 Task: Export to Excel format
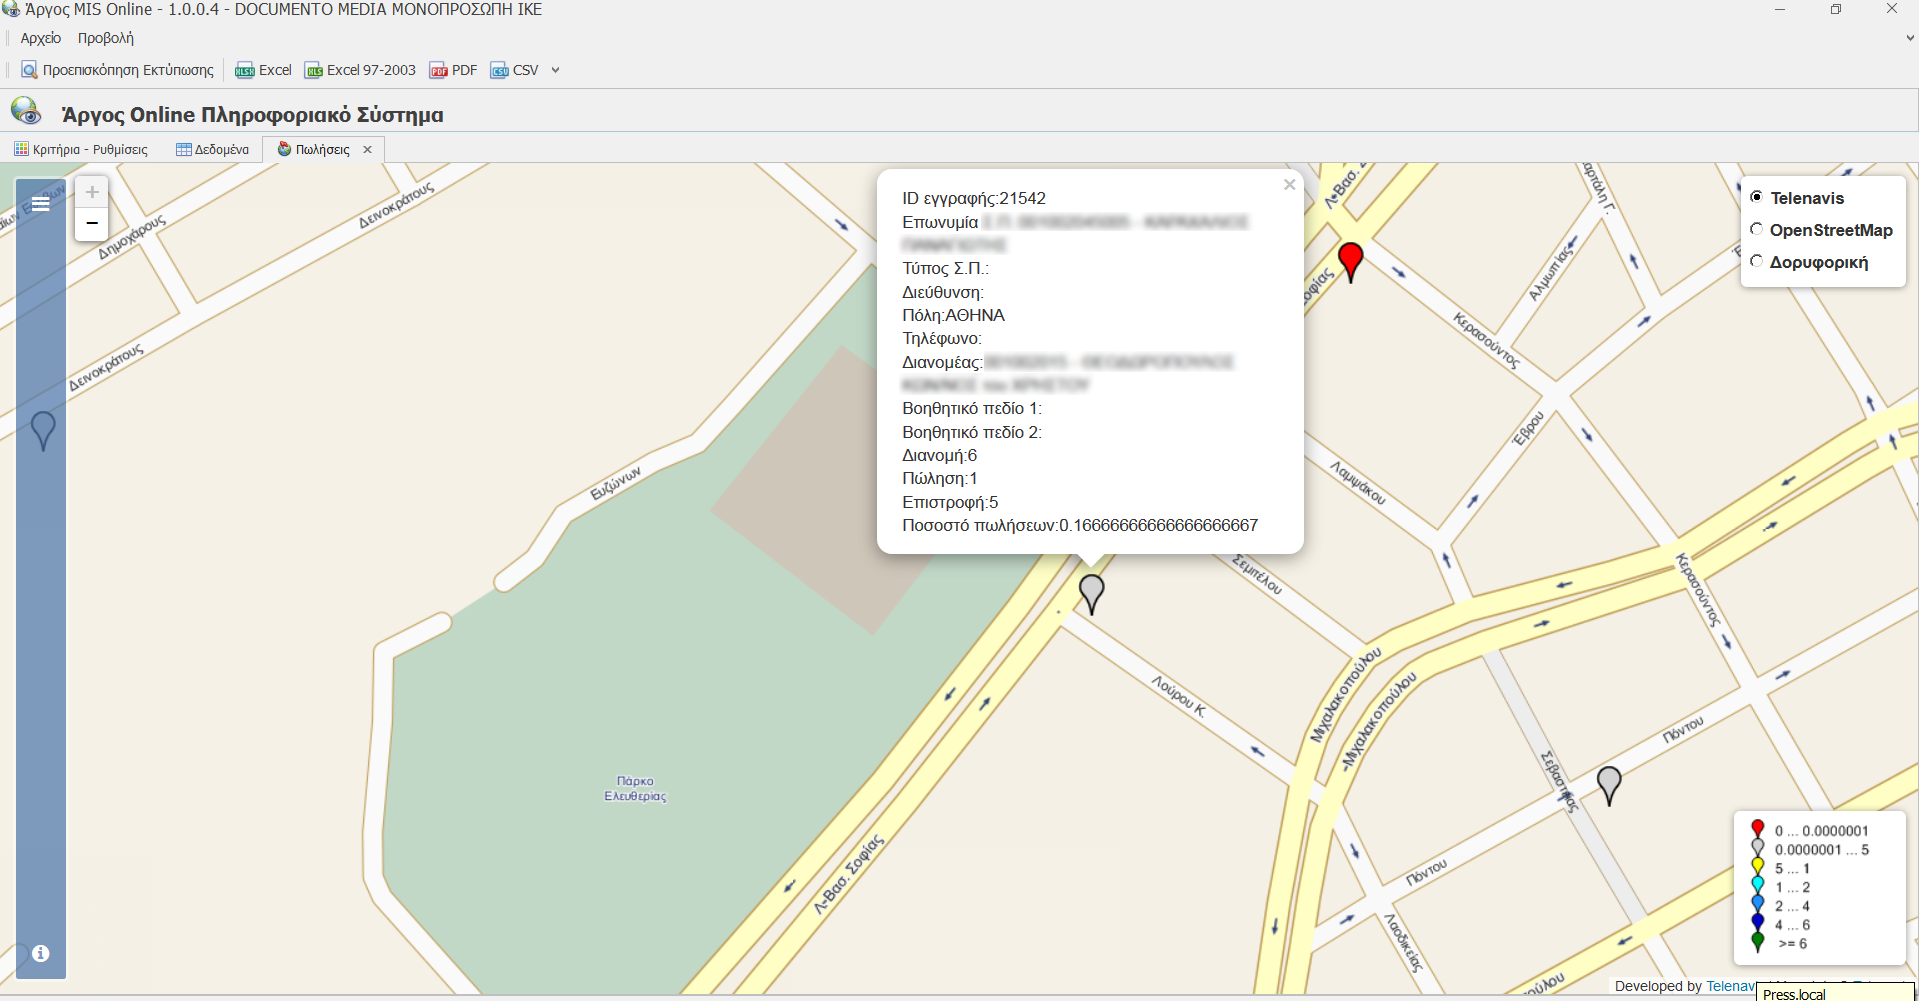pyautogui.click(x=263, y=70)
